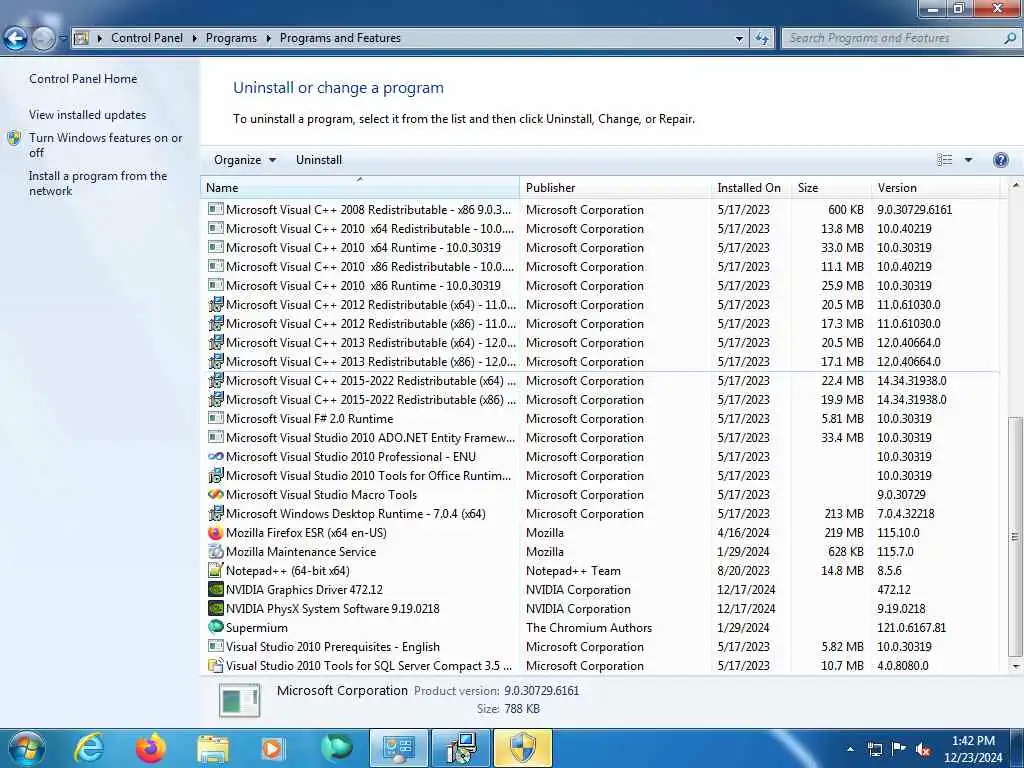Select Visual Studio 2010 Prerequisites - English row
Image resolution: width=1024 pixels, height=768 pixels.
602,647
